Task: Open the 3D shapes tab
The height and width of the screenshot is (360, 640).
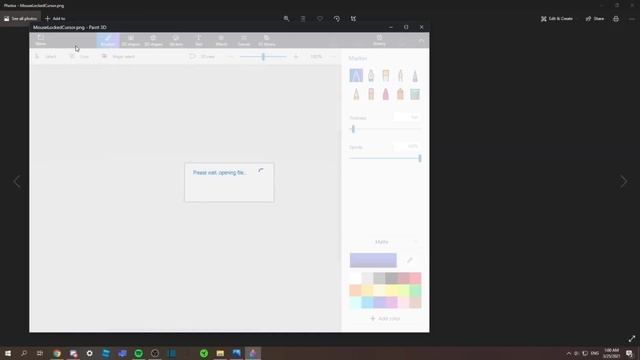Action: (x=153, y=40)
